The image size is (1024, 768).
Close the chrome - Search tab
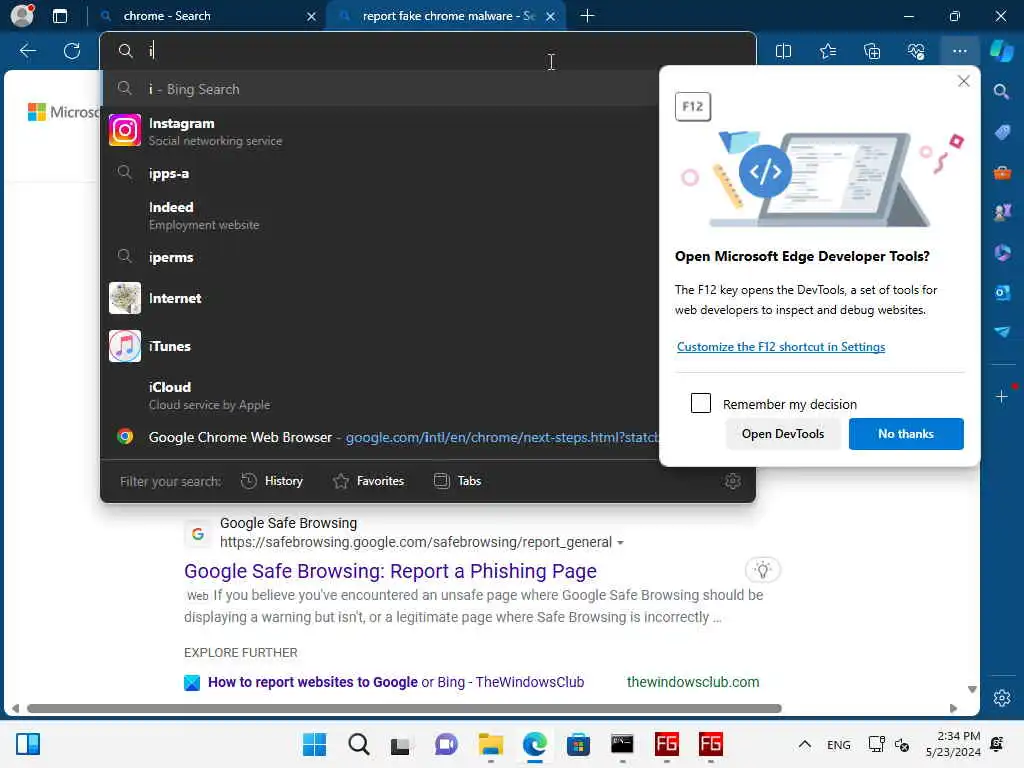[312, 16]
